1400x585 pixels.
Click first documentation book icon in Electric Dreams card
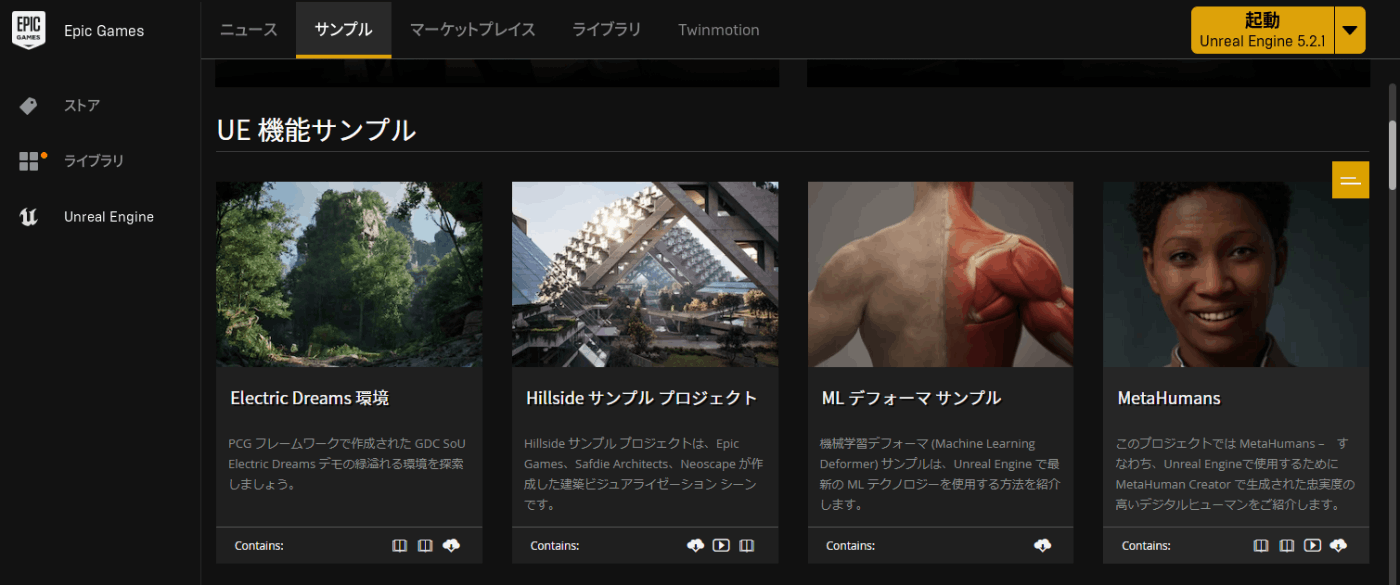tap(399, 545)
